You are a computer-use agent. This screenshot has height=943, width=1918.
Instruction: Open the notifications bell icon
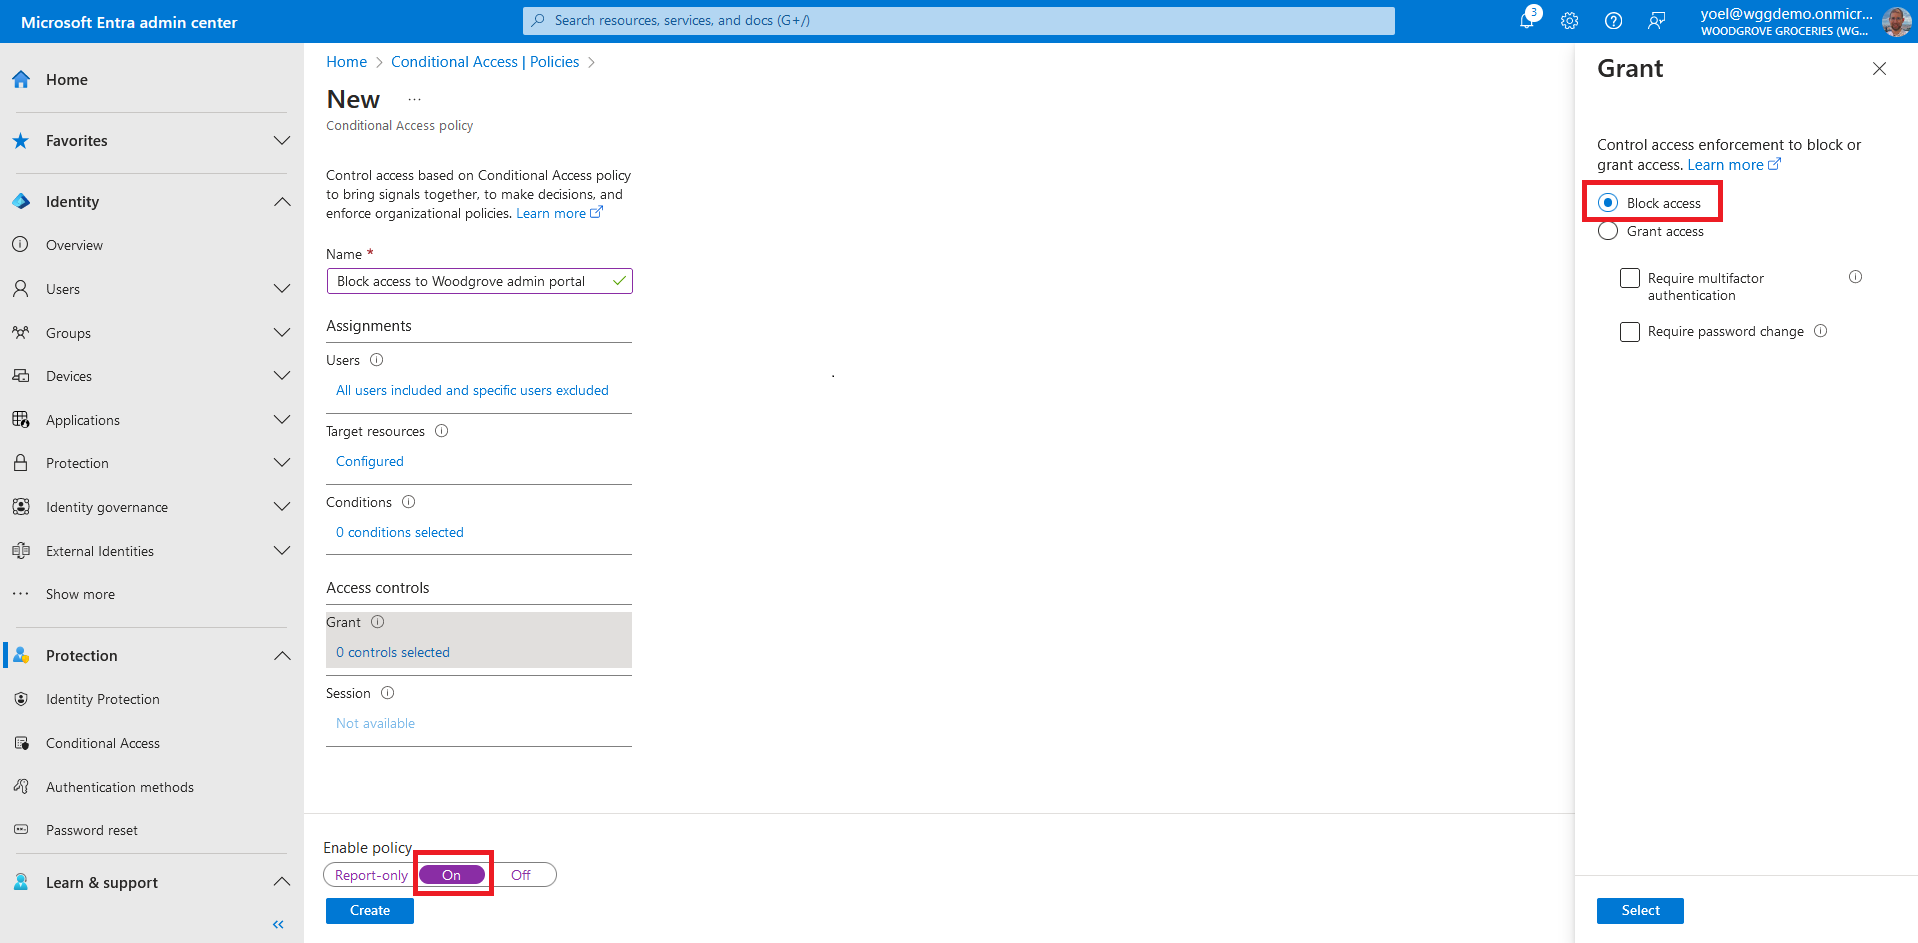[1527, 21]
